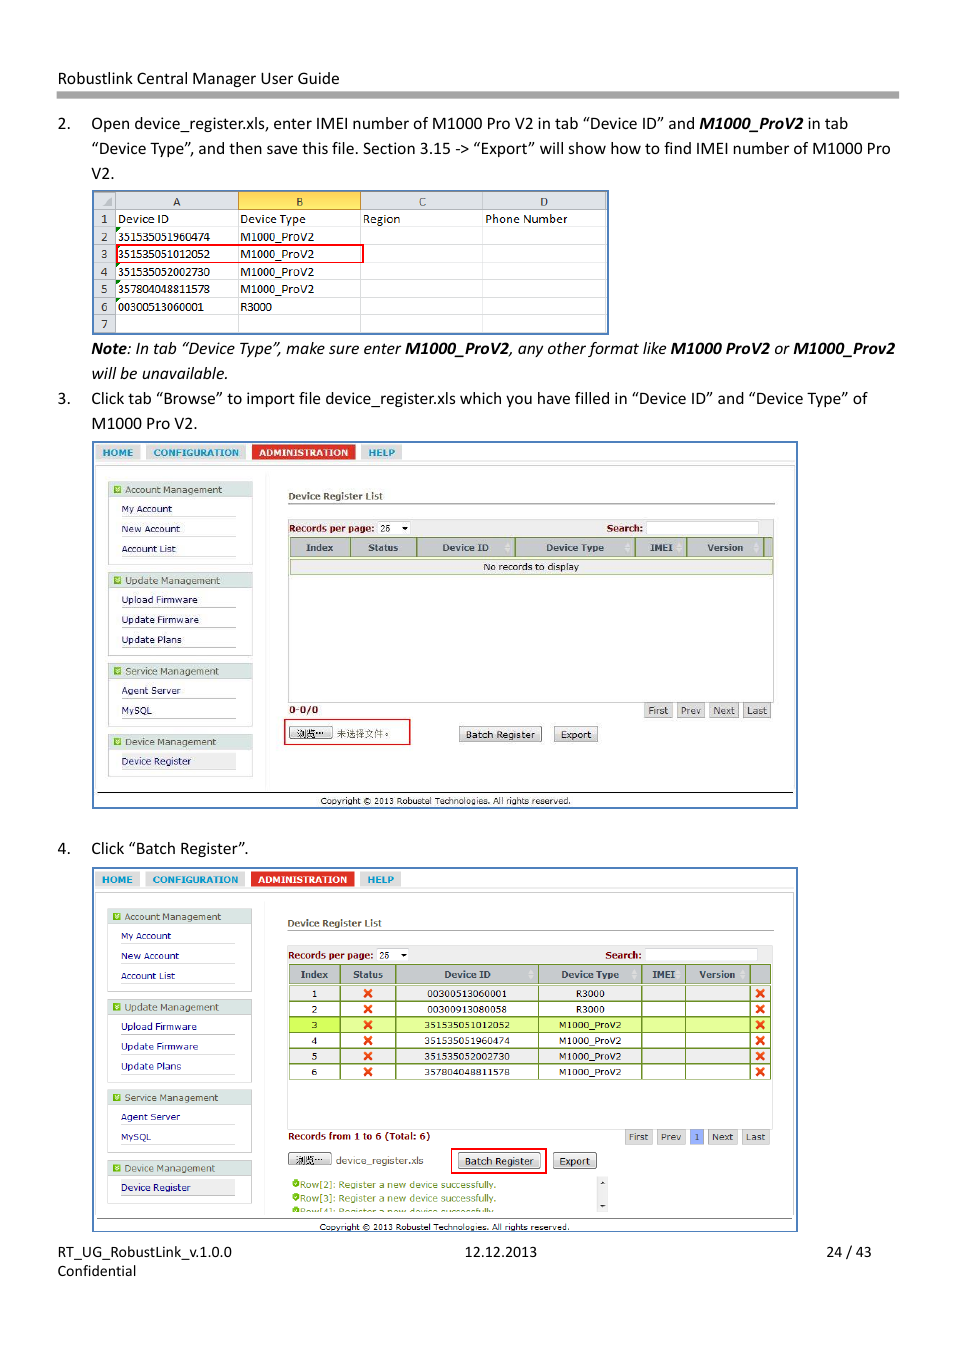The height and width of the screenshot is (1350, 954).
Task: Sort by Device ID in populated list
Action: [x=468, y=974]
